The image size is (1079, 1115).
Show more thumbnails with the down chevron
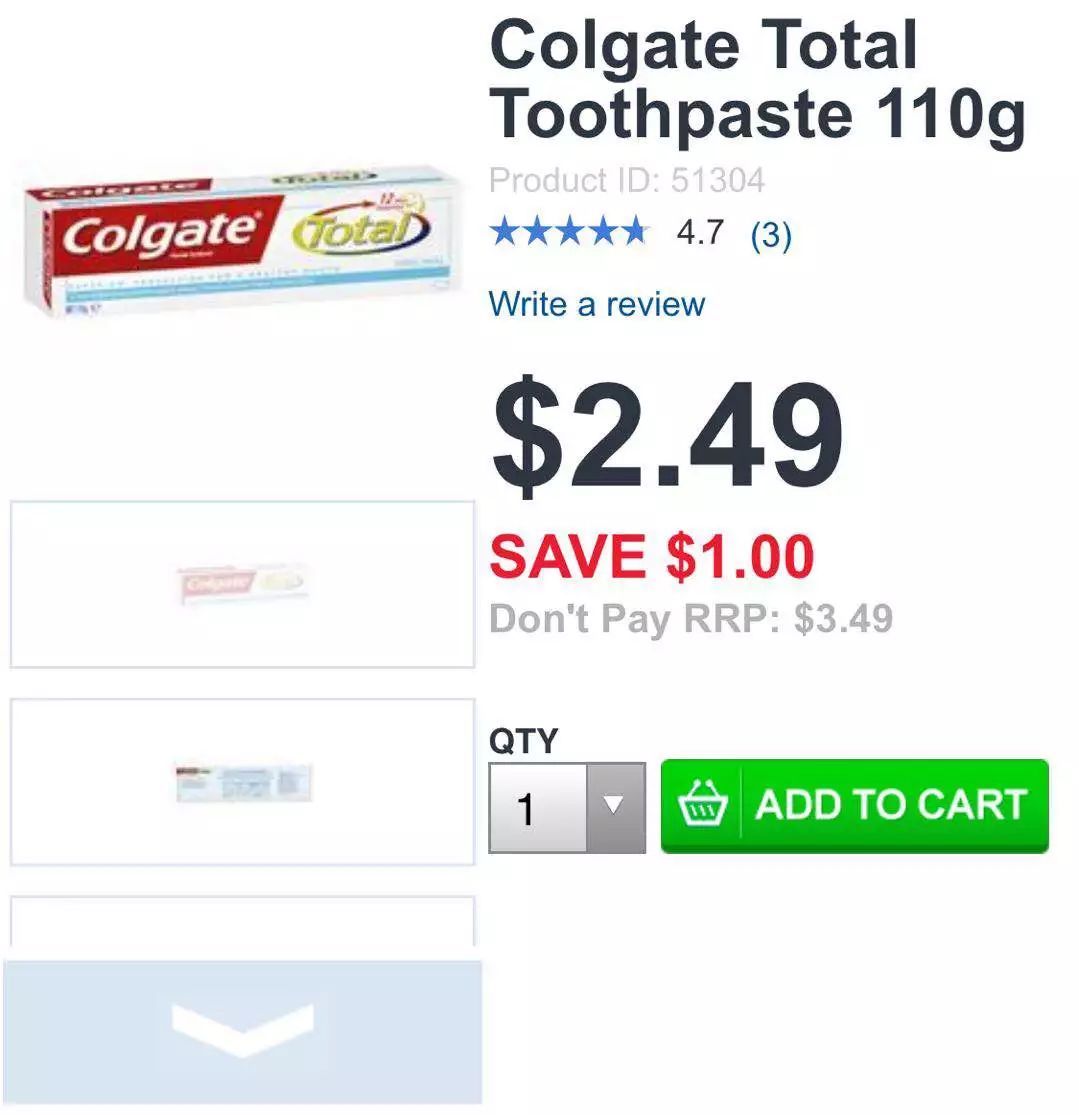tap(243, 1032)
